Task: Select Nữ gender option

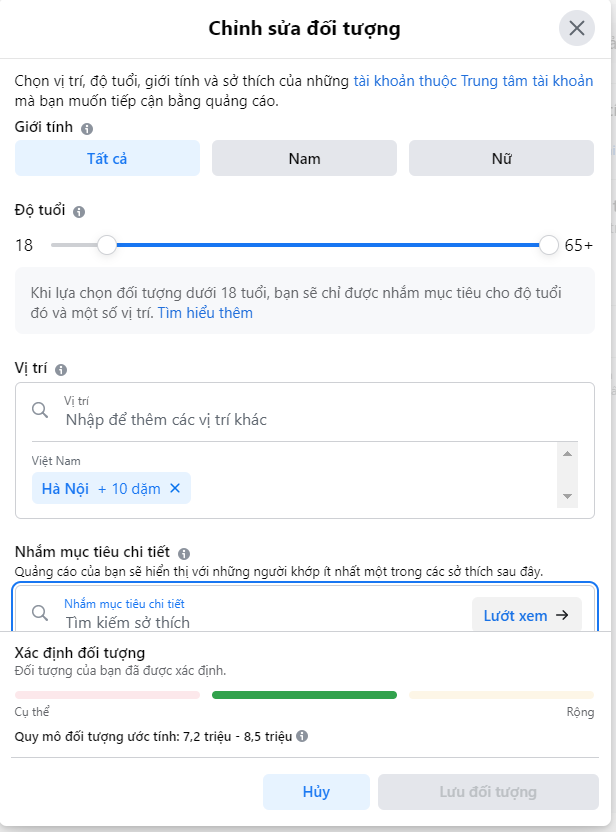Action: 501,158
